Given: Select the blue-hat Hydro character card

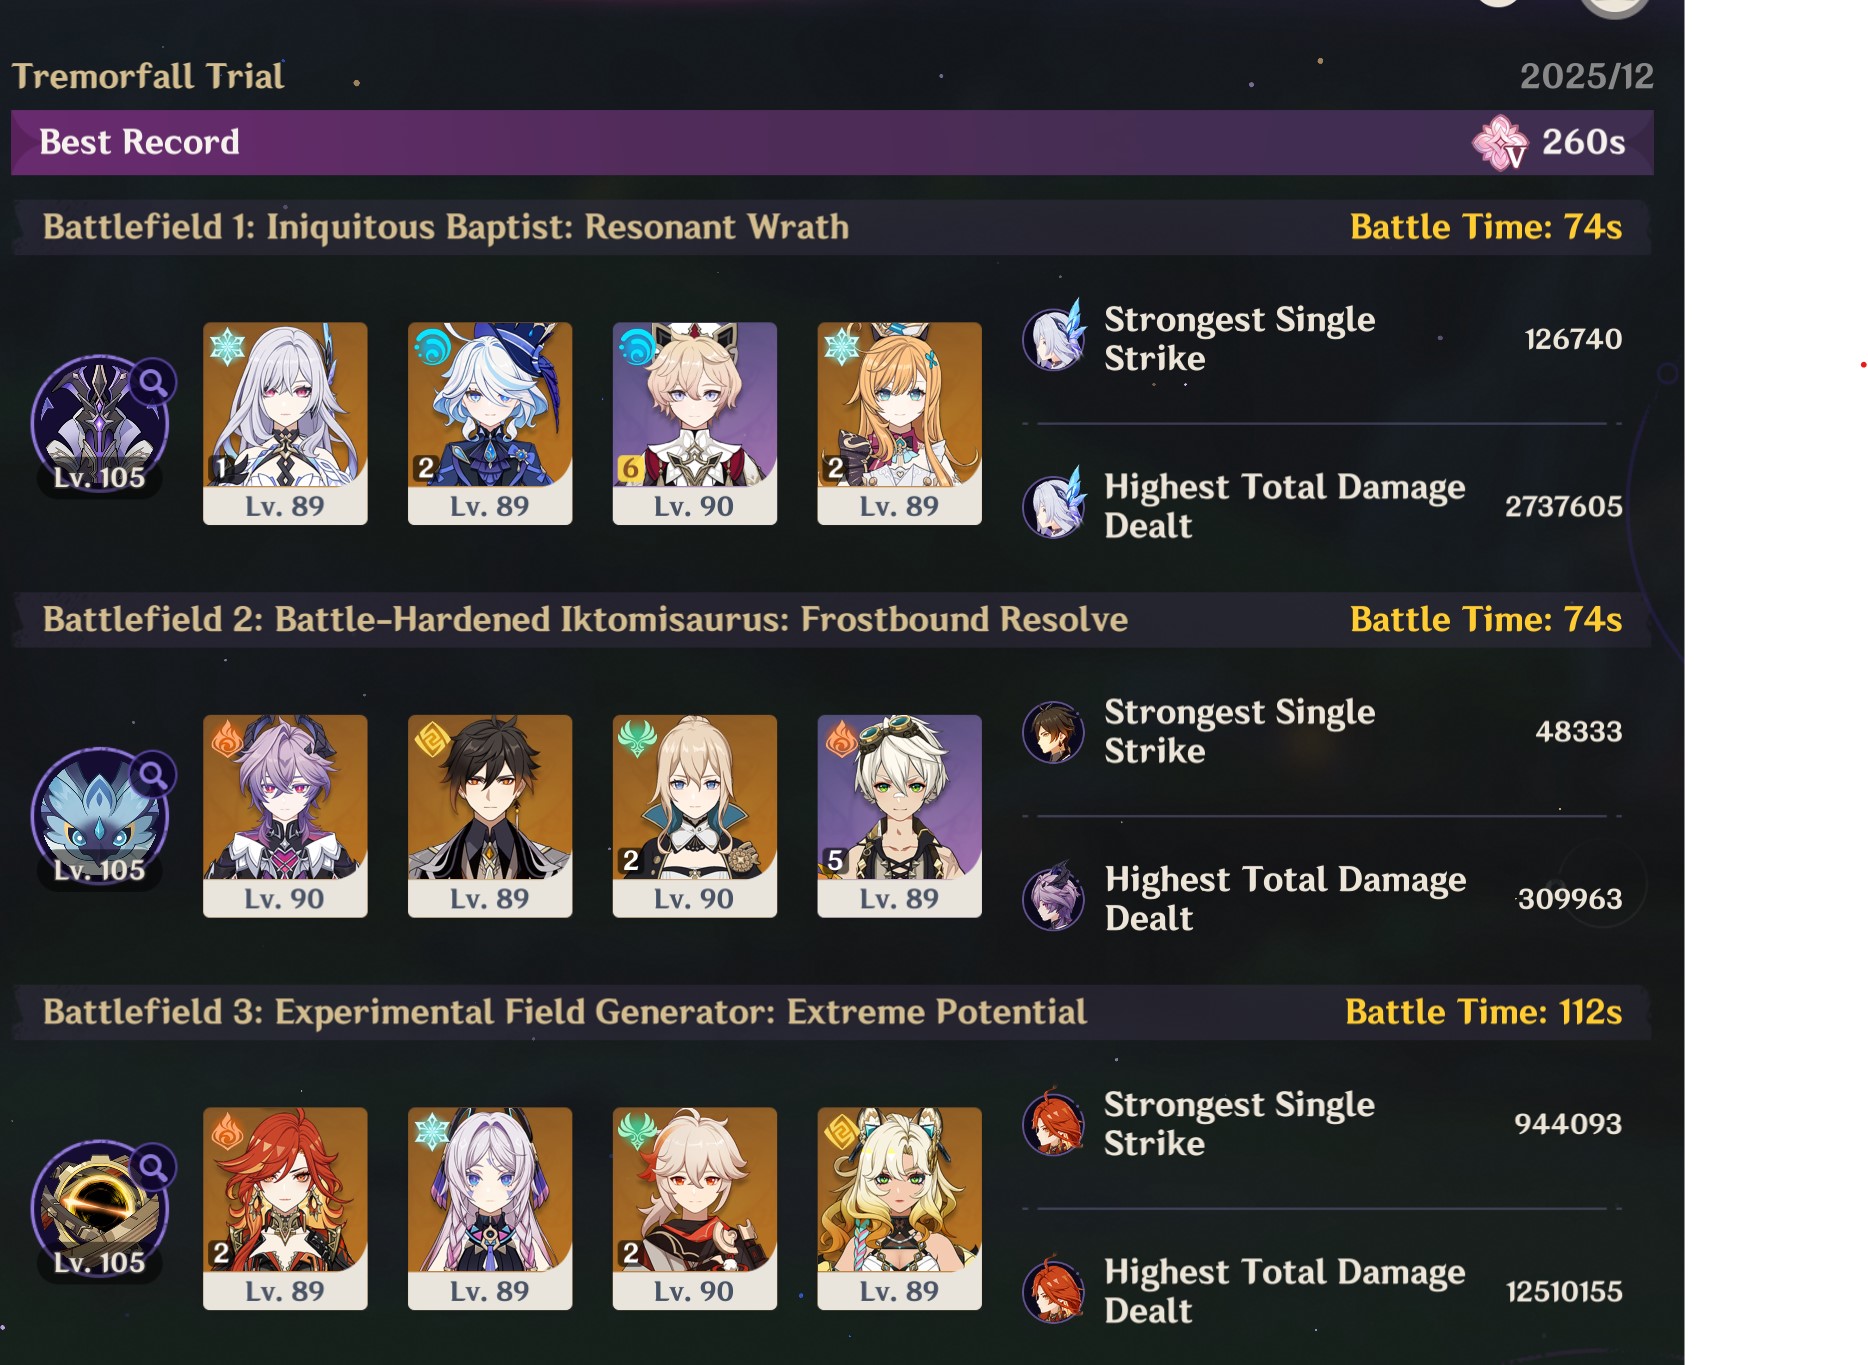Looking at the screenshot, I should click(490, 423).
